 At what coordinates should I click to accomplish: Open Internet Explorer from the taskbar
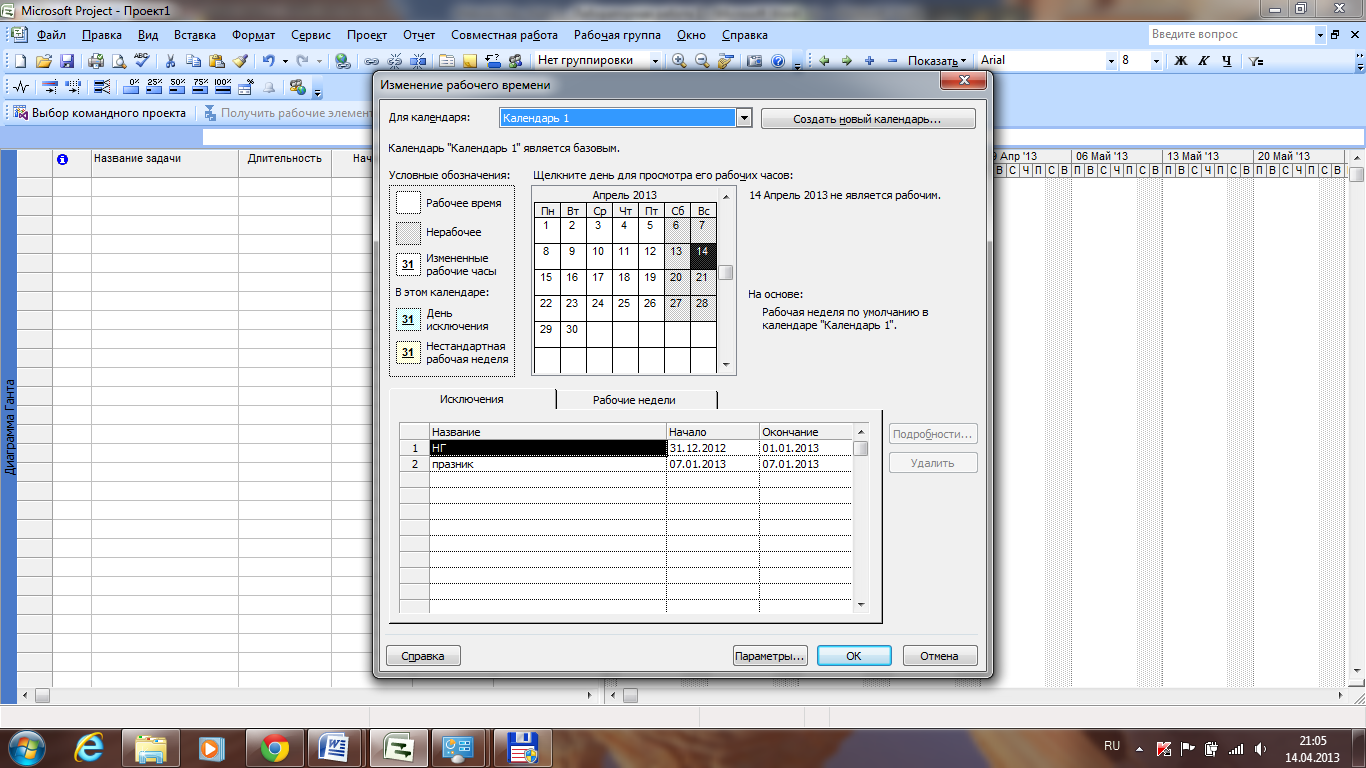(x=90, y=747)
